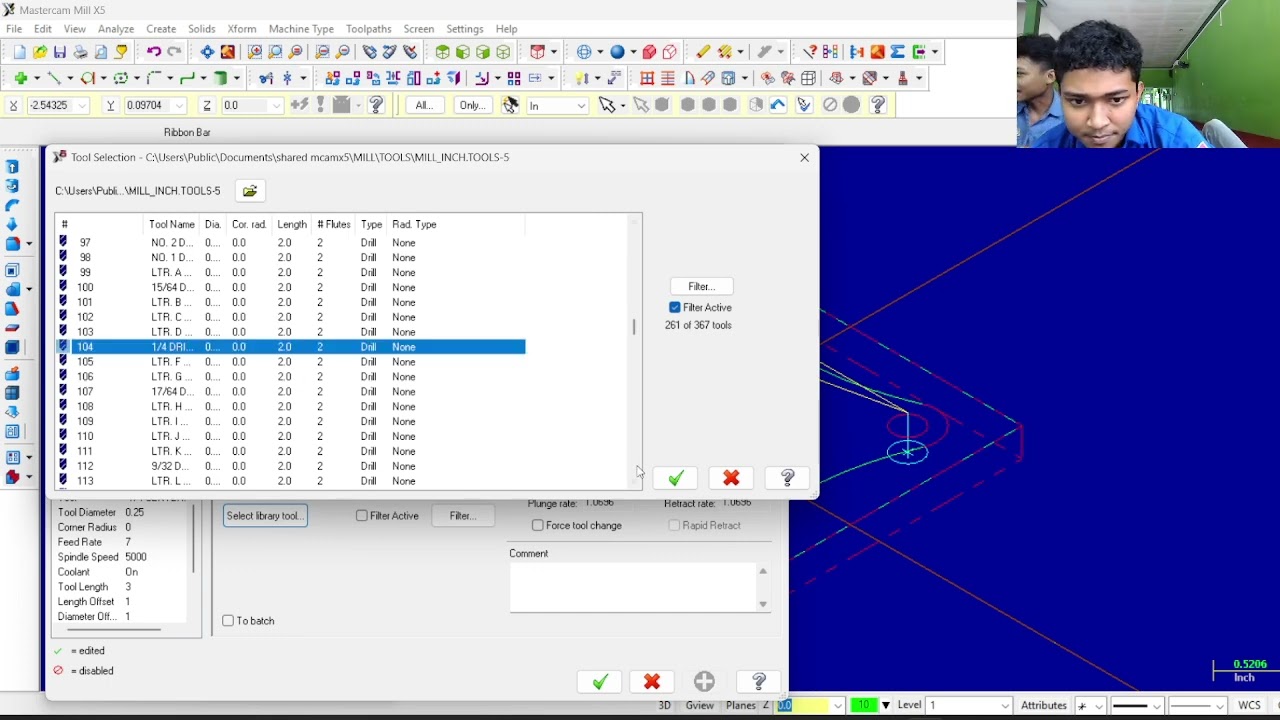1280x720 pixels.
Task: Click the Save file icon in toolbar
Action: [x=60, y=52]
